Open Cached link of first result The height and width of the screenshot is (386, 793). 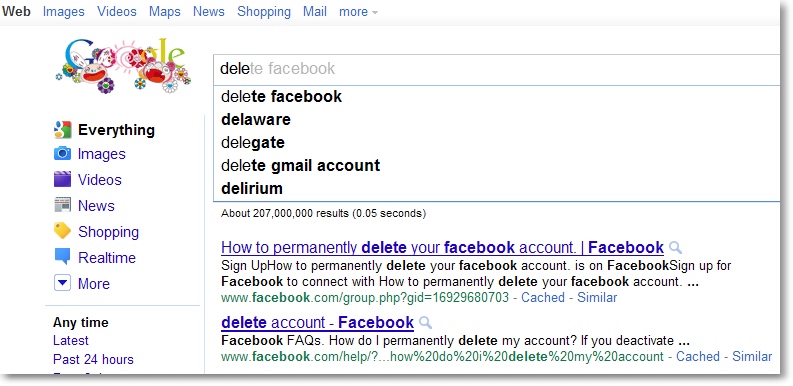pyautogui.click(x=543, y=297)
